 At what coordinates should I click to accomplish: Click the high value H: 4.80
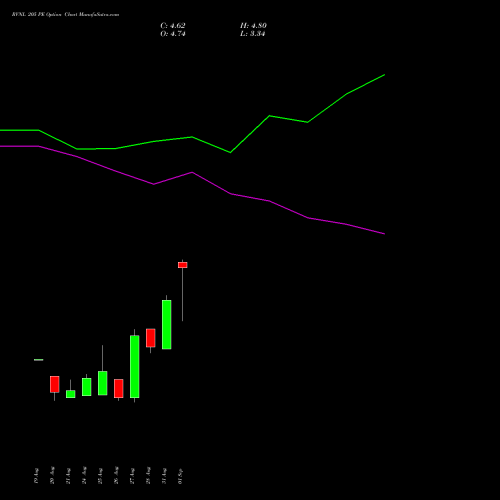pyautogui.click(x=253, y=26)
